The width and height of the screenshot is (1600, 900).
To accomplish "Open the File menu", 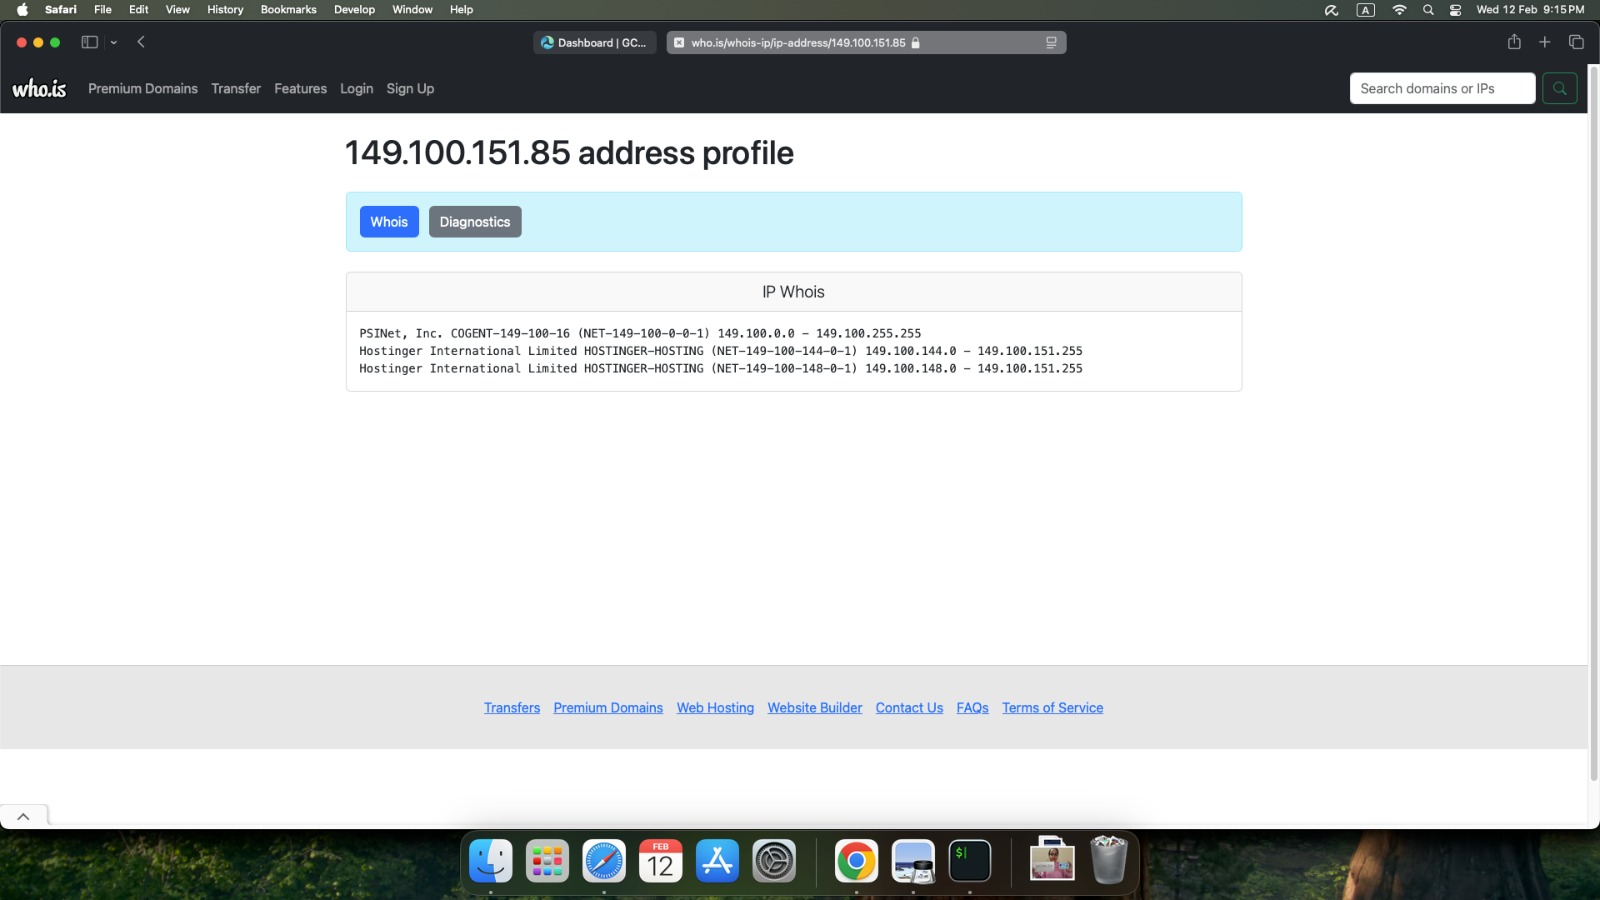I will (103, 9).
